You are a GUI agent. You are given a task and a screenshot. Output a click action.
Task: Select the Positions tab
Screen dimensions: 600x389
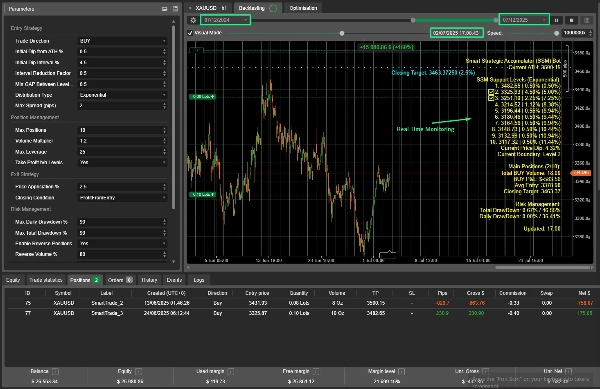[85, 280]
